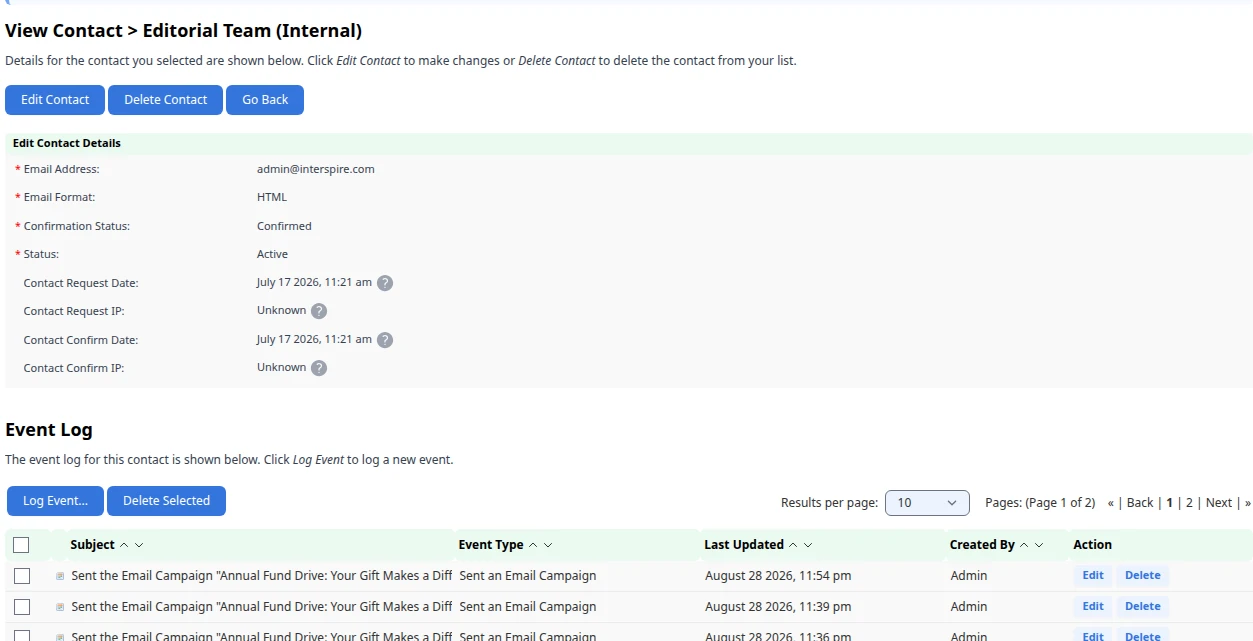Click the subject text of the 11:54 pm event
This screenshot has width=1253, height=641.
(262, 576)
